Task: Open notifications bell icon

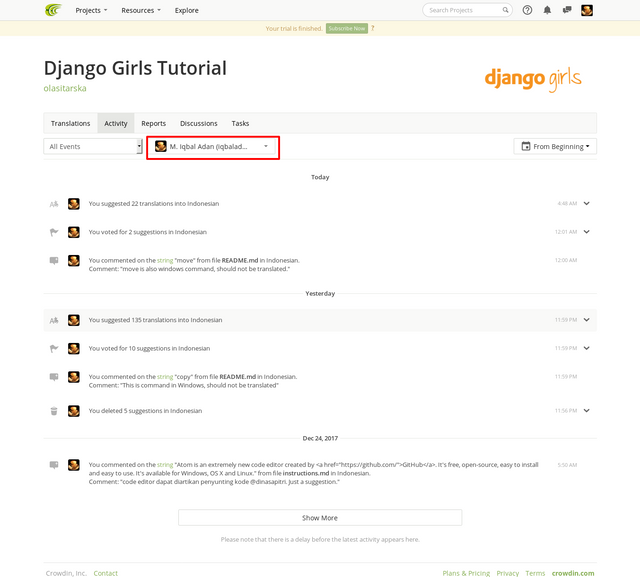Action: point(547,10)
